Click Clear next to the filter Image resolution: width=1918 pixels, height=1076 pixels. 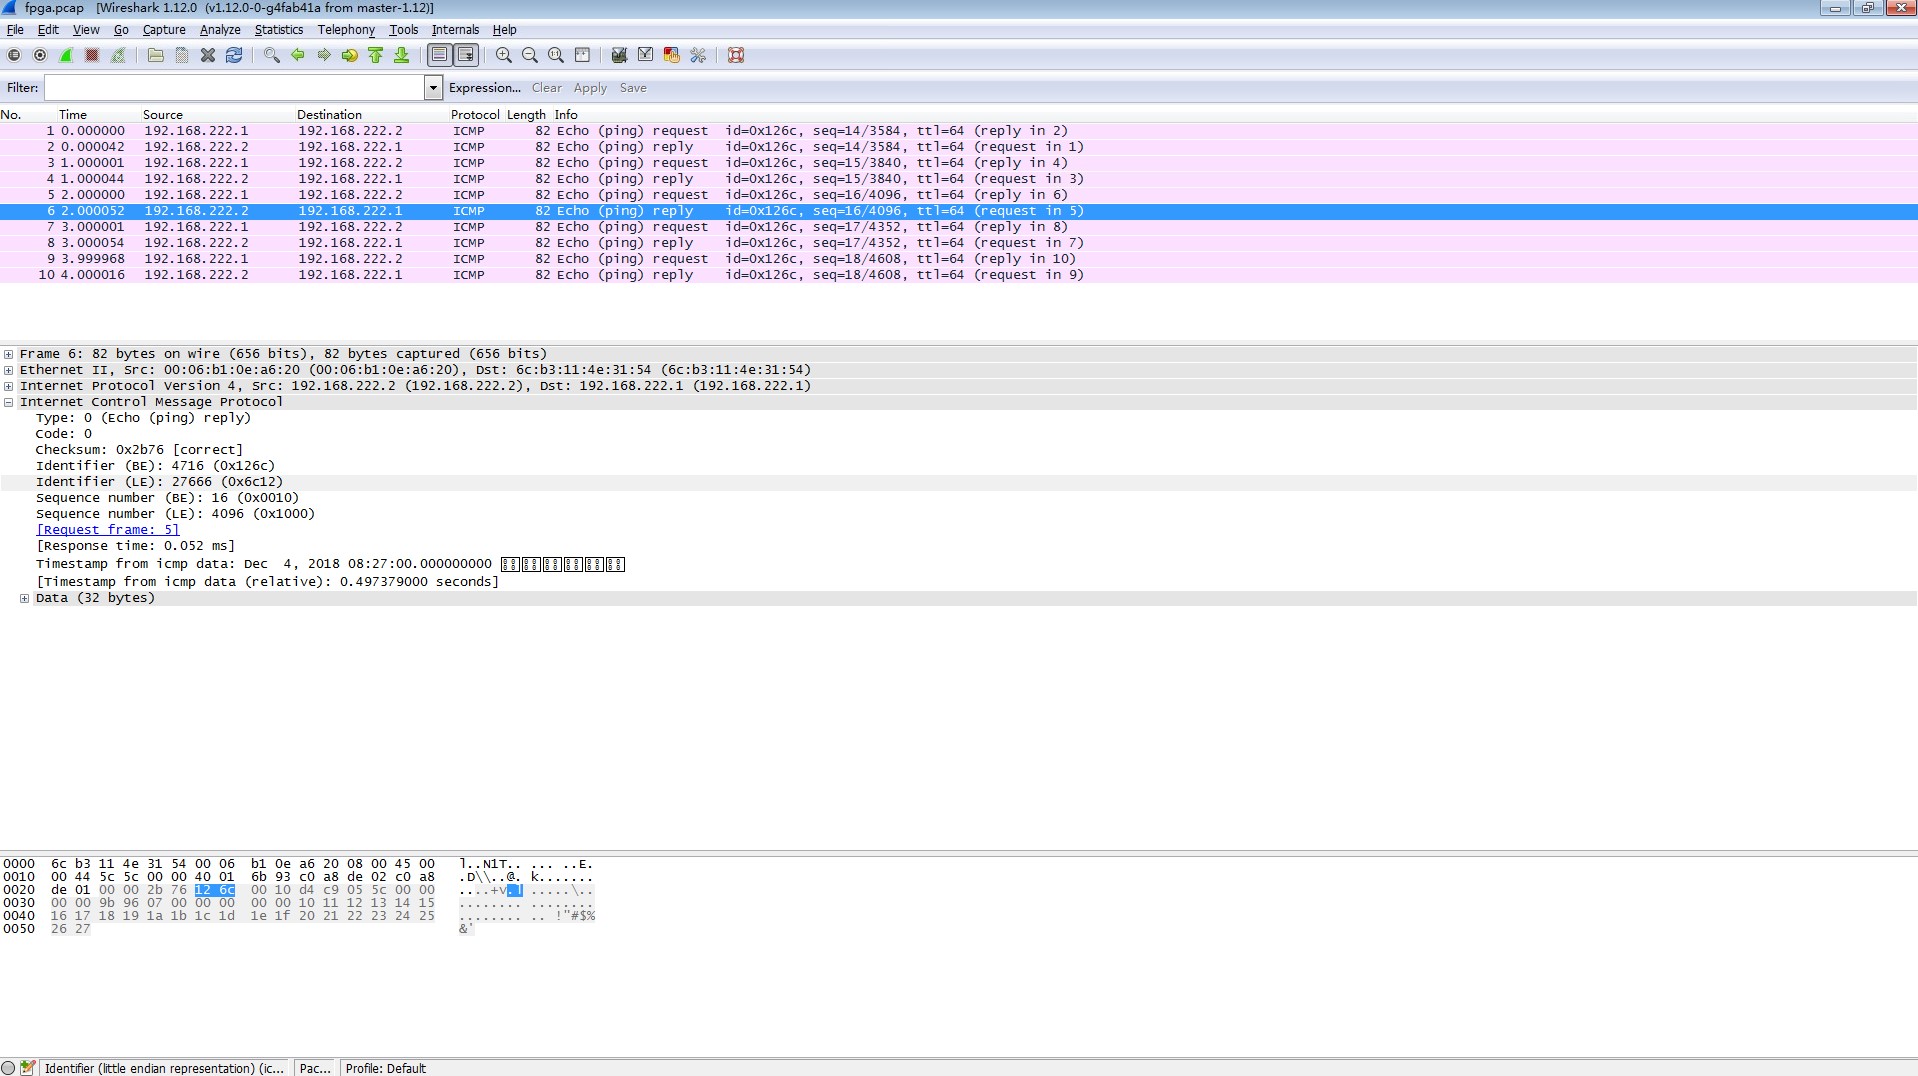click(547, 88)
